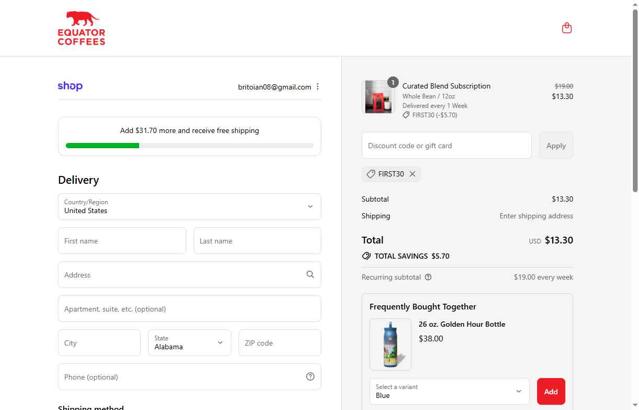Click the Equator Coffees tiger logo
This screenshot has height=410, width=639.
click(x=82, y=28)
